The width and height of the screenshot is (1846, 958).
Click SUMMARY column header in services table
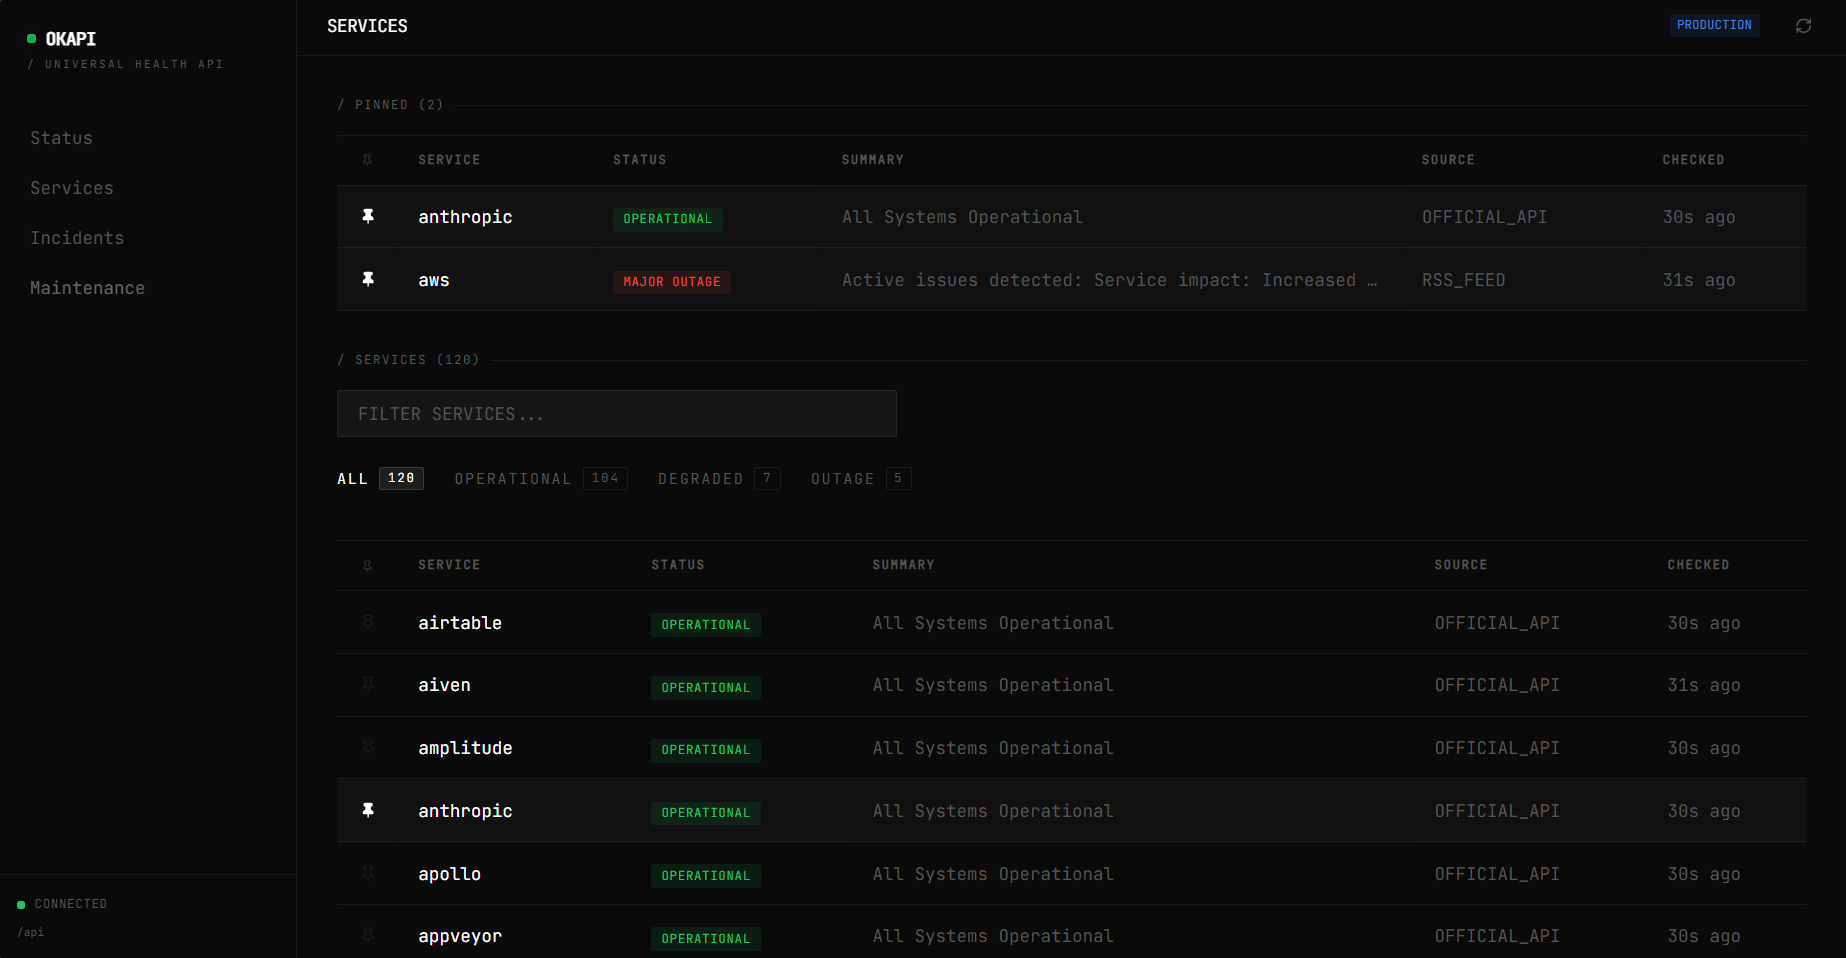point(903,565)
